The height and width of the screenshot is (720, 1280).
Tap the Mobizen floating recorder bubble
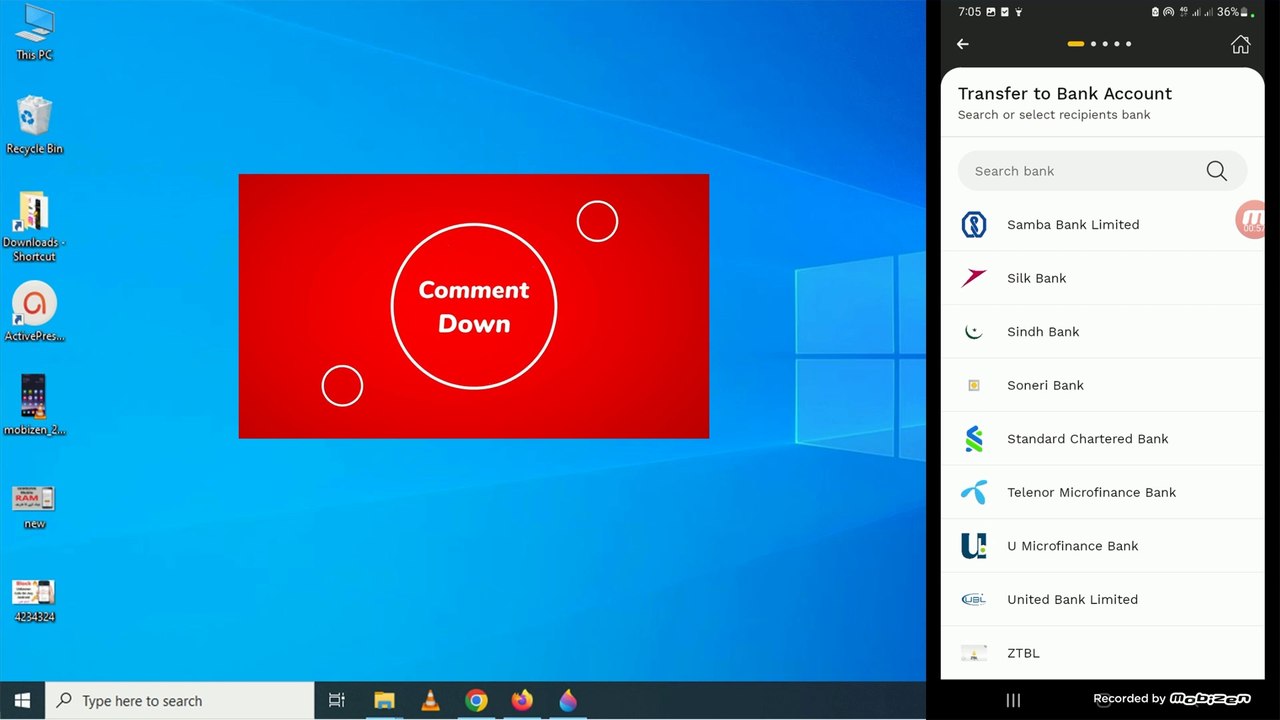coord(1251,220)
